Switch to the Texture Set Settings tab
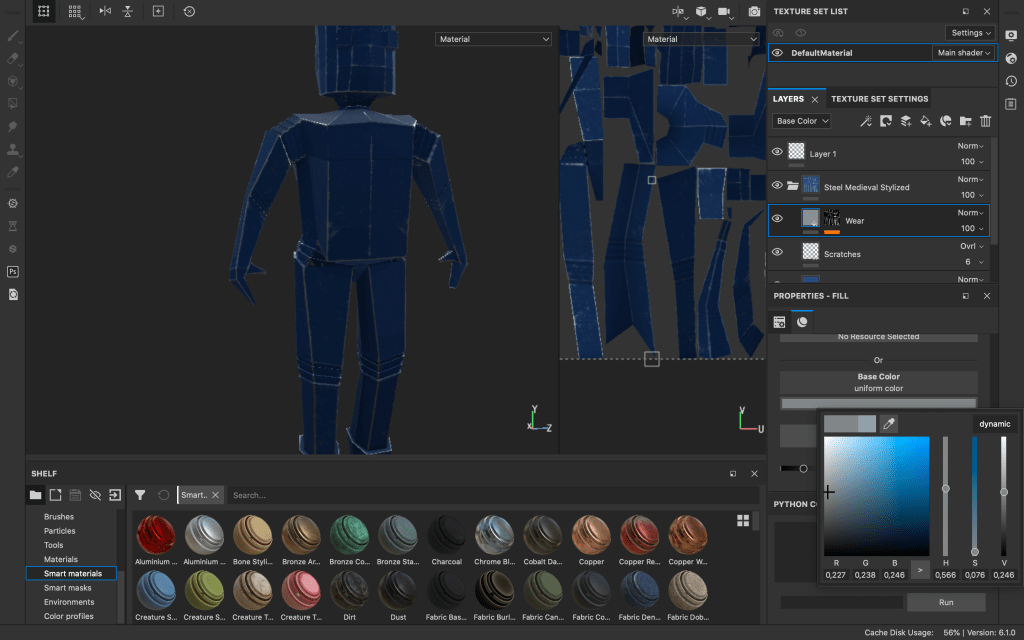Viewport: 1024px width, 640px height. tap(879, 99)
